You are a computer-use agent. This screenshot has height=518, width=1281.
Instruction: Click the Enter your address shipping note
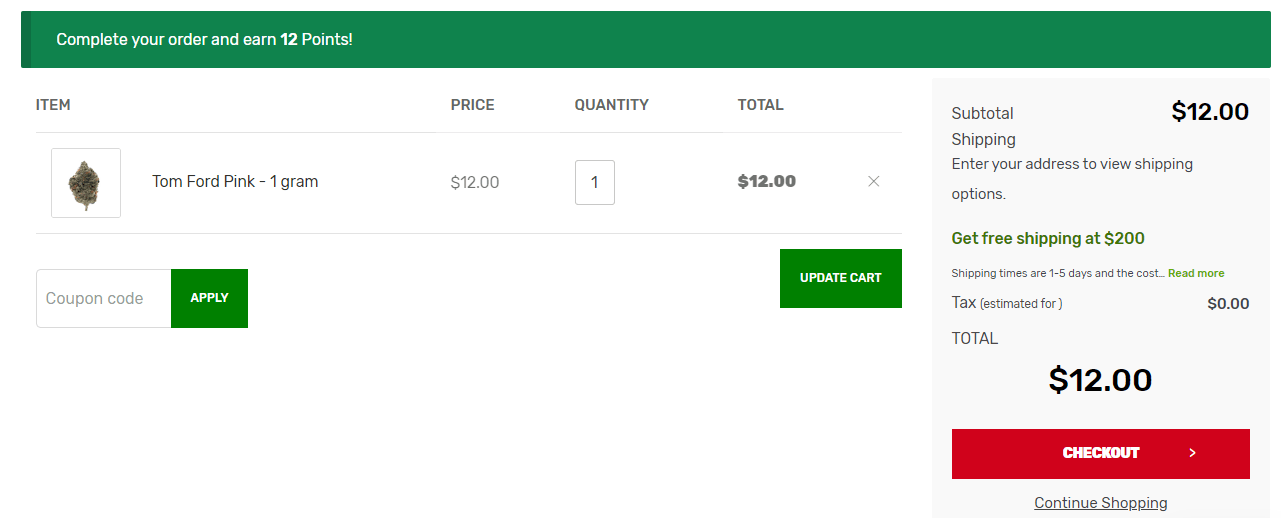pyautogui.click(x=1072, y=179)
